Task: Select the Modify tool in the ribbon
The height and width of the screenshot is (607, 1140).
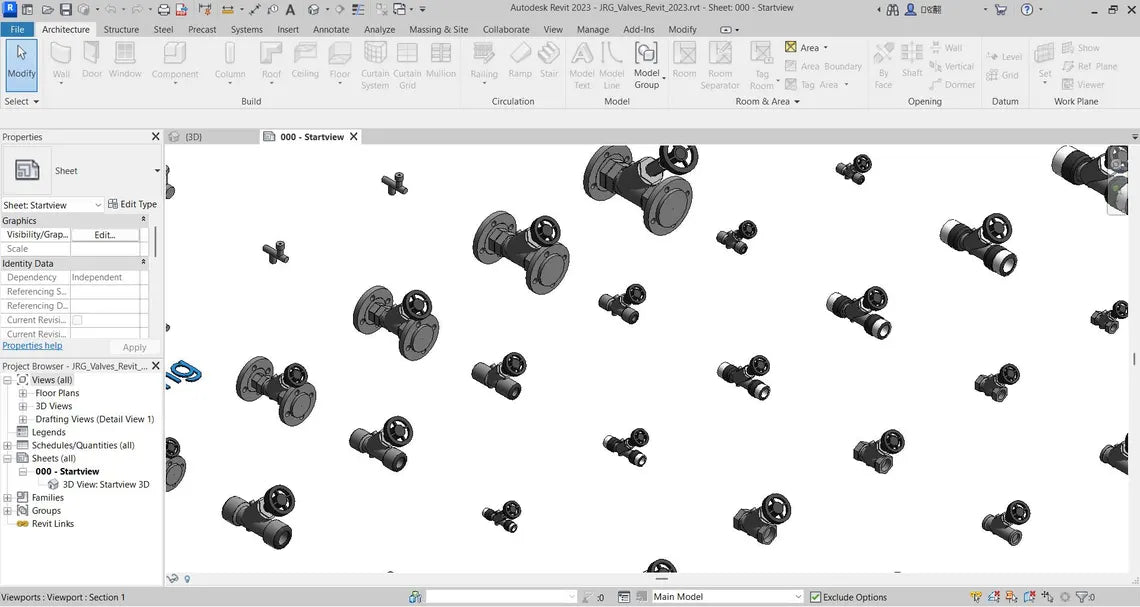Action: pyautogui.click(x=21, y=65)
